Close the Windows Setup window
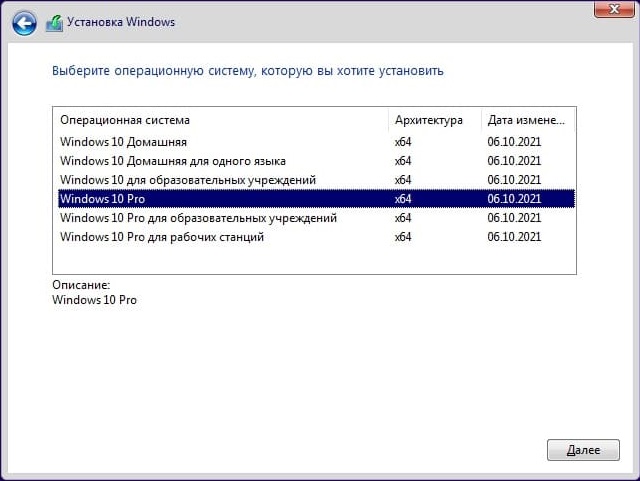 point(614,9)
